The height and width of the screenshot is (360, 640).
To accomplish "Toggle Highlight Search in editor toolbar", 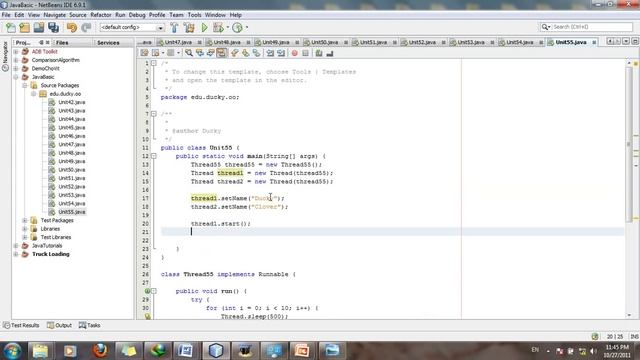I will click(221, 53).
